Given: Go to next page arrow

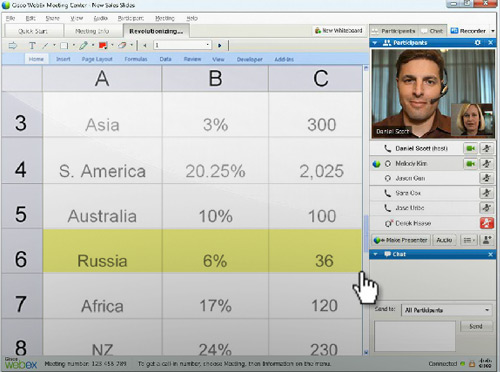Looking at the screenshot, I should [x=219, y=45].
